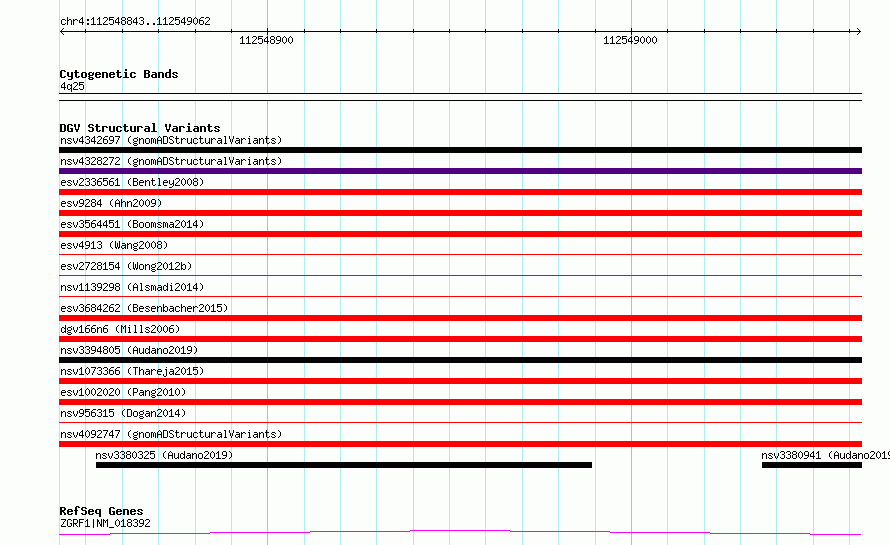Viewport: 890px width, 545px height.
Task: Click the 112548900 ruler position label
Action: coord(266,40)
